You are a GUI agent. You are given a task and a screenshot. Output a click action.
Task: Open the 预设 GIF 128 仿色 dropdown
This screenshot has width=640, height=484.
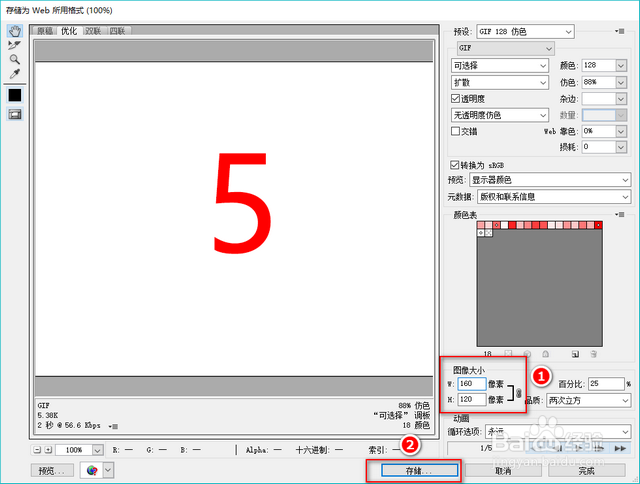tap(525, 31)
